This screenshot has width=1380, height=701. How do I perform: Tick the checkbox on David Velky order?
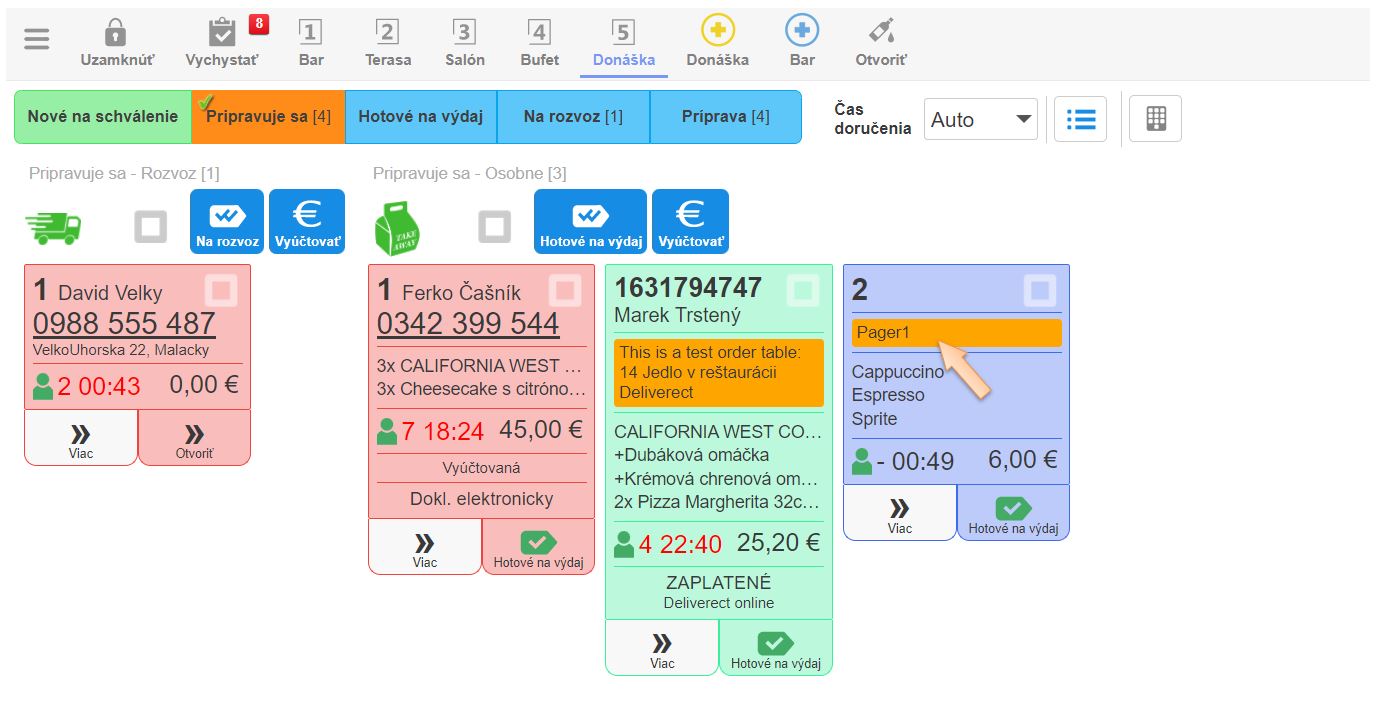[221, 291]
